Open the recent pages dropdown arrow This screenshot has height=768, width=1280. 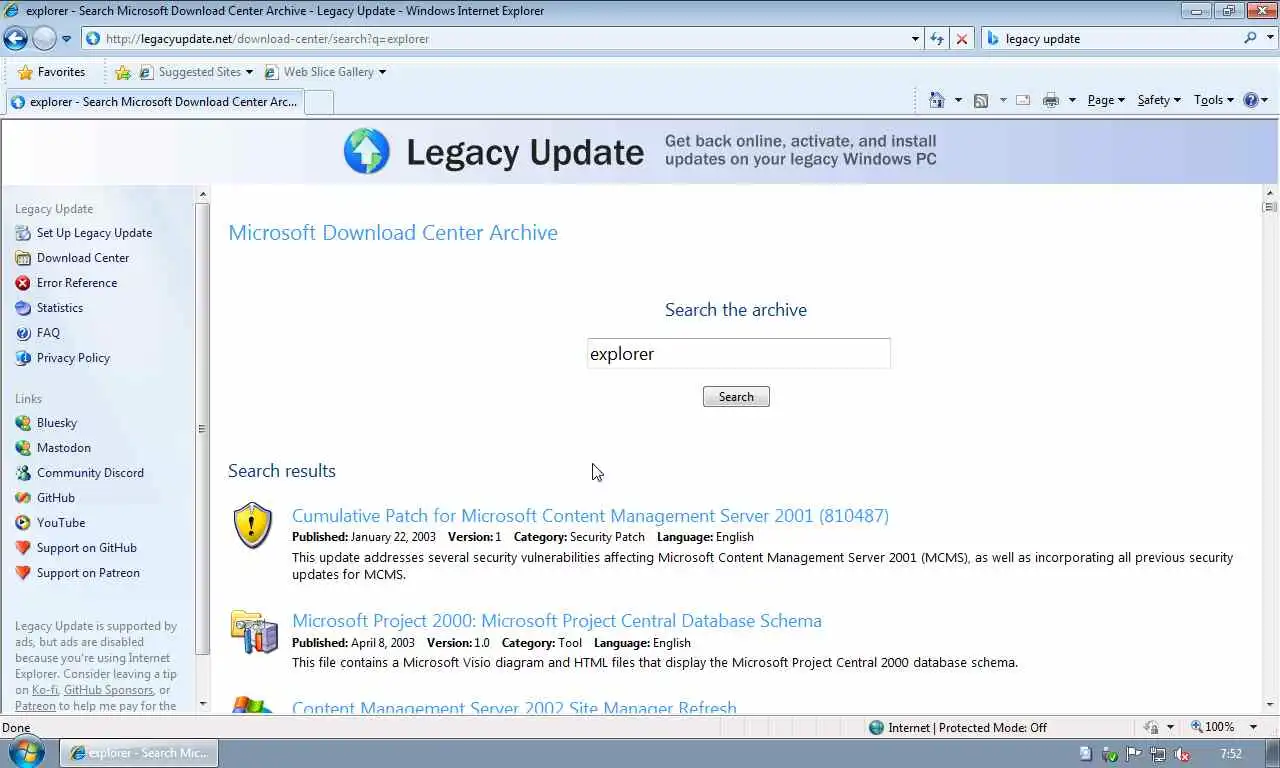click(x=67, y=39)
